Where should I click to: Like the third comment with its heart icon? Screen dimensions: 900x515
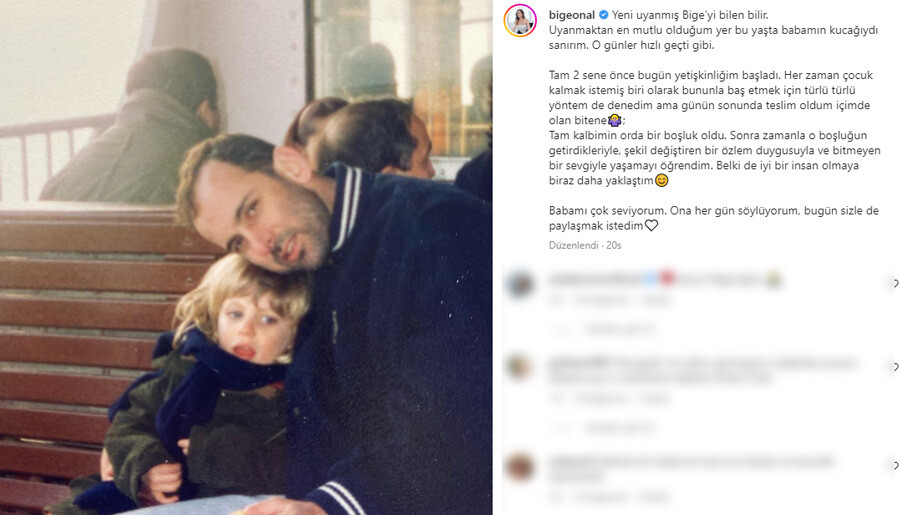[895, 465]
